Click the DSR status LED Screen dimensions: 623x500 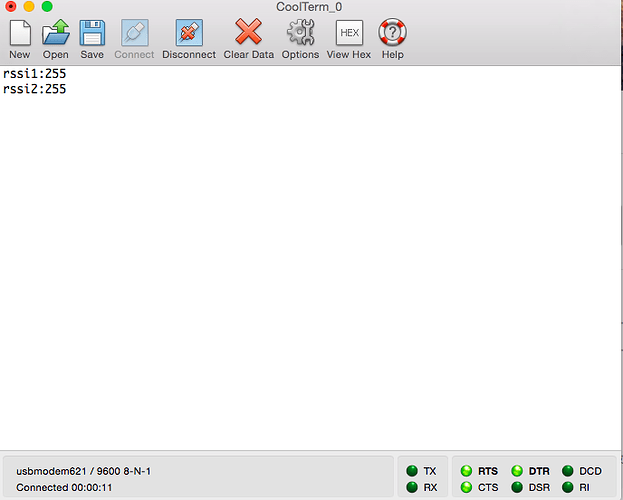(x=517, y=487)
